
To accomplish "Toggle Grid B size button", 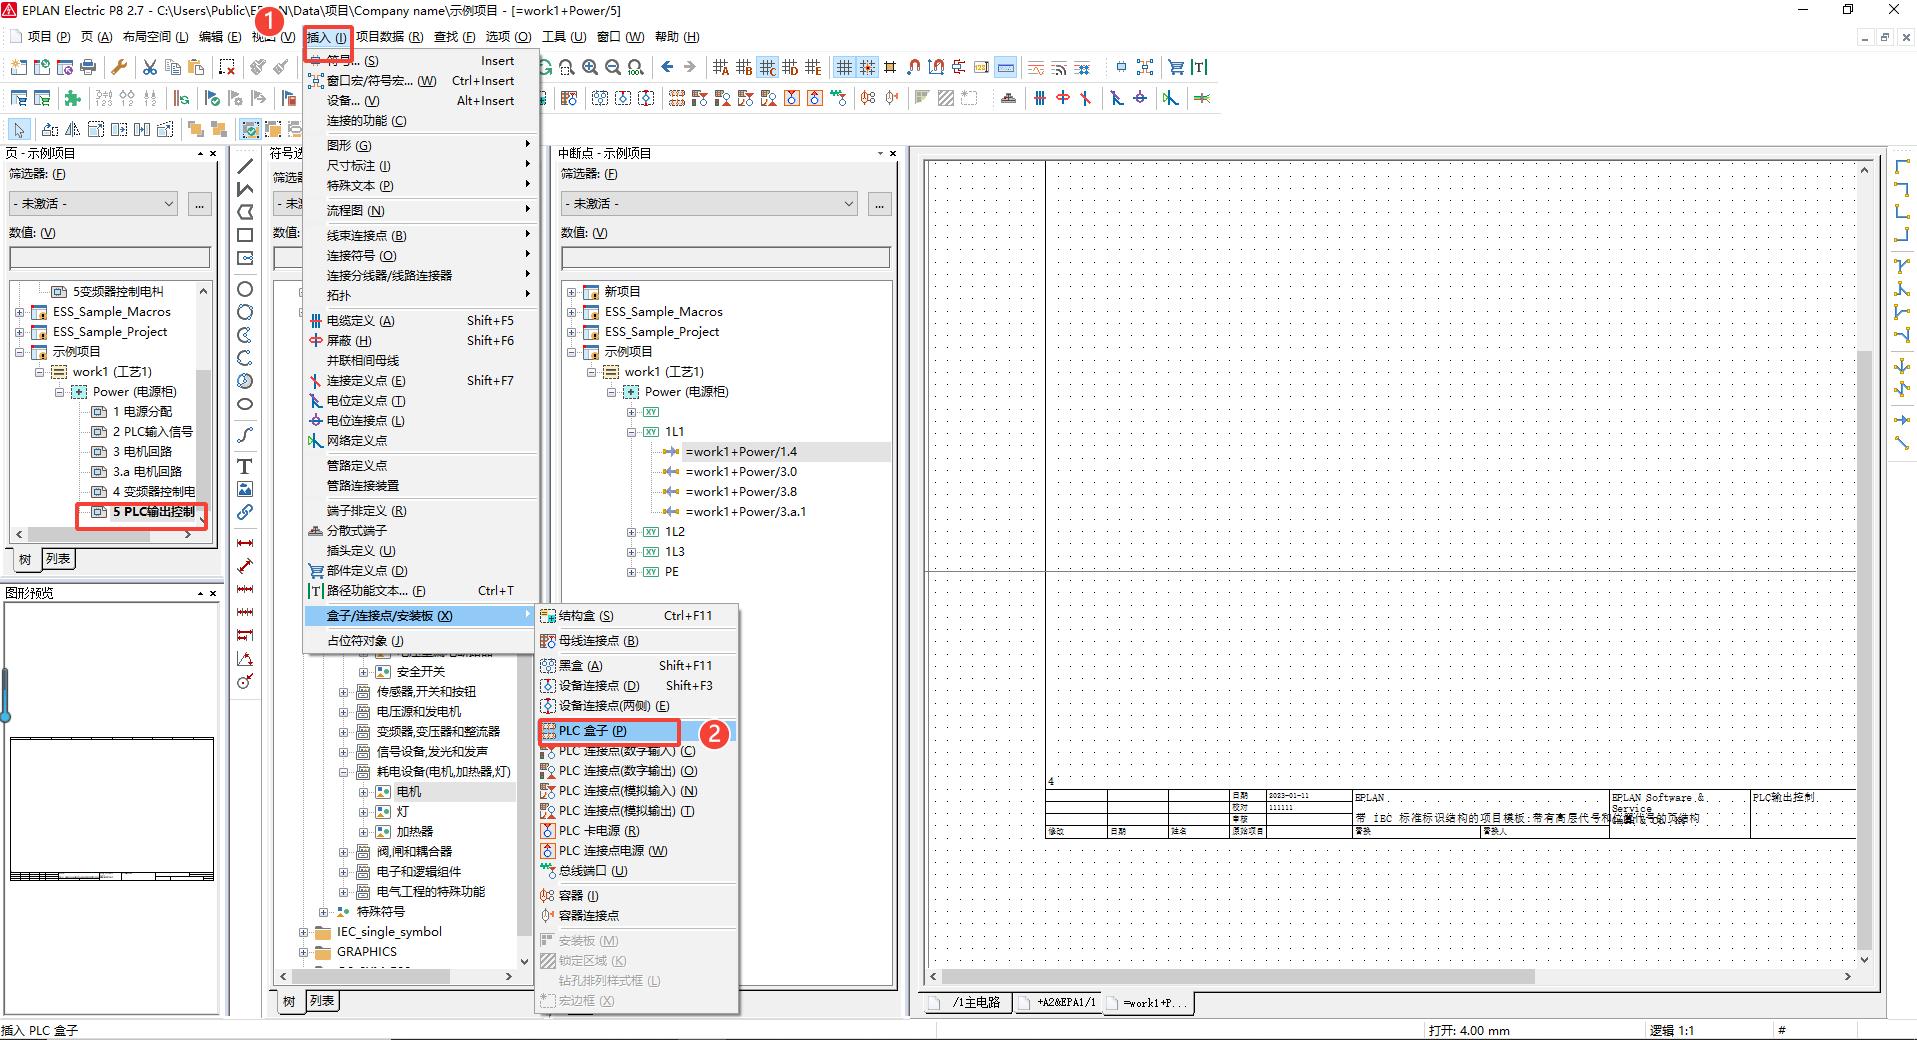I will pyautogui.click(x=744, y=67).
